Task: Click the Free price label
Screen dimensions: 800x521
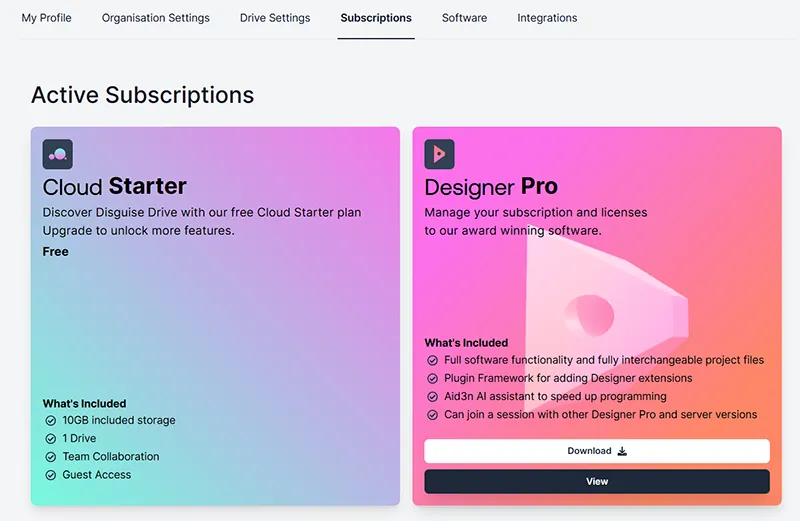Action: click(x=56, y=252)
